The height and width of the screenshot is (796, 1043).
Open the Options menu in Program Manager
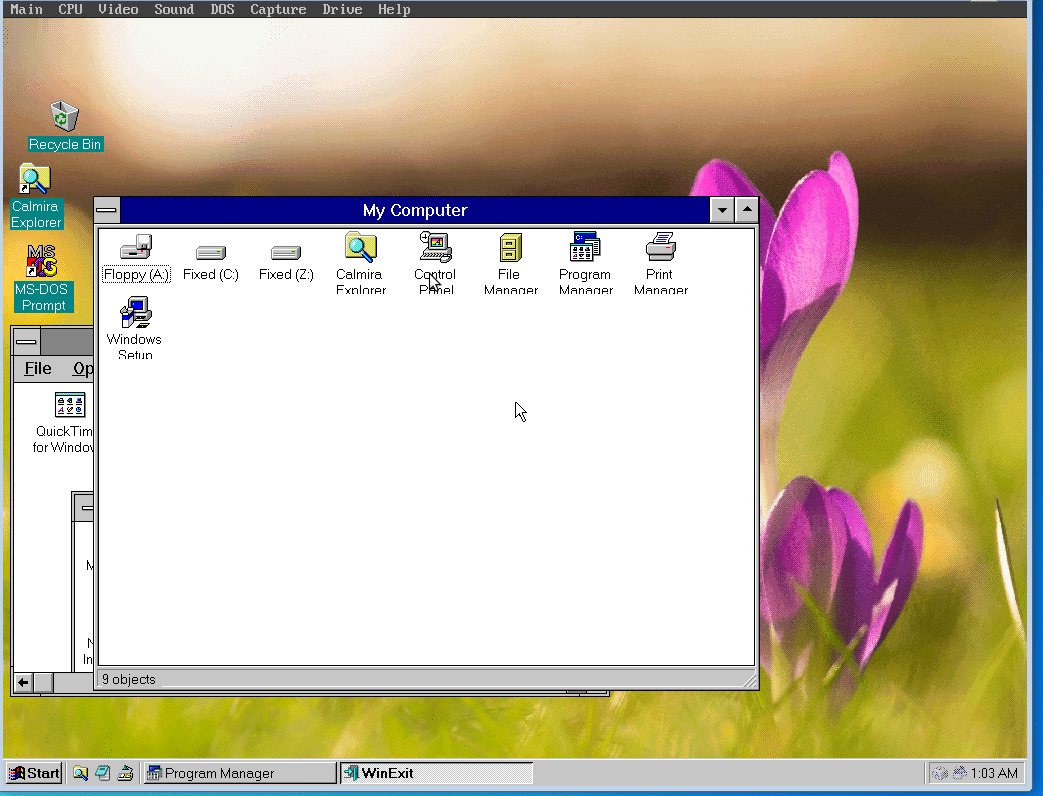(x=82, y=368)
